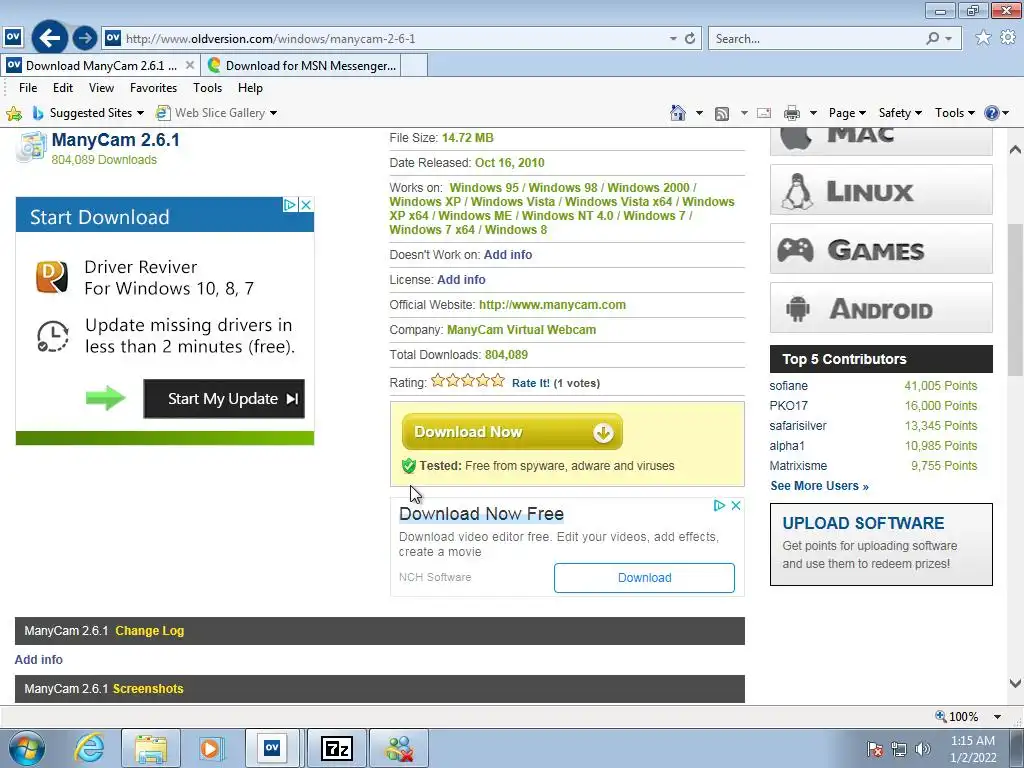The height and width of the screenshot is (768, 1024).
Task: Expand the Home button dropdown arrow
Action: point(699,114)
